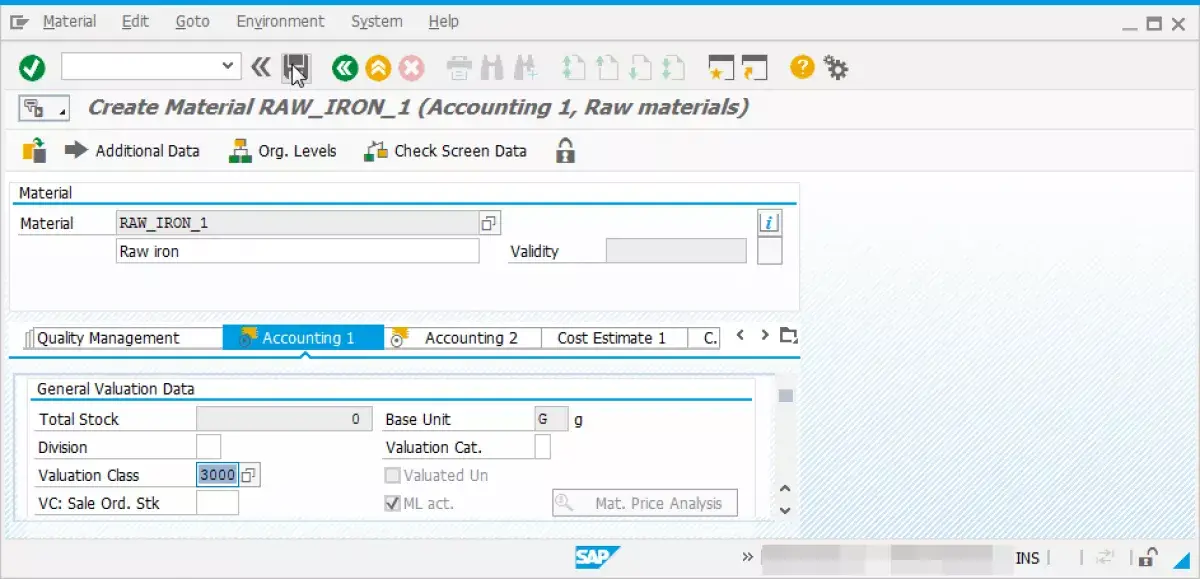The image size is (1200, 579).
Task: Click the truncated 'C.' tab
Action: click(x=705, y=338)
